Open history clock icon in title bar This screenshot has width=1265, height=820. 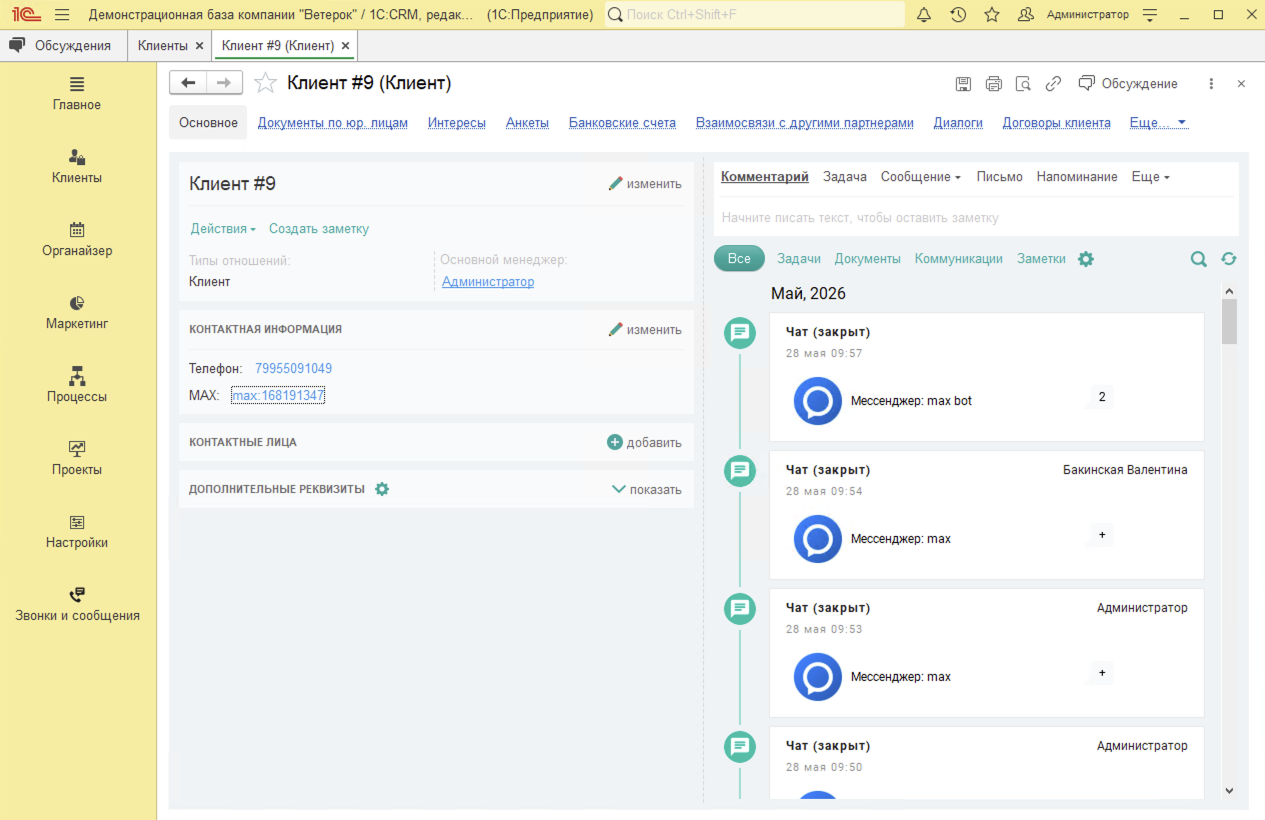(958, 15)
